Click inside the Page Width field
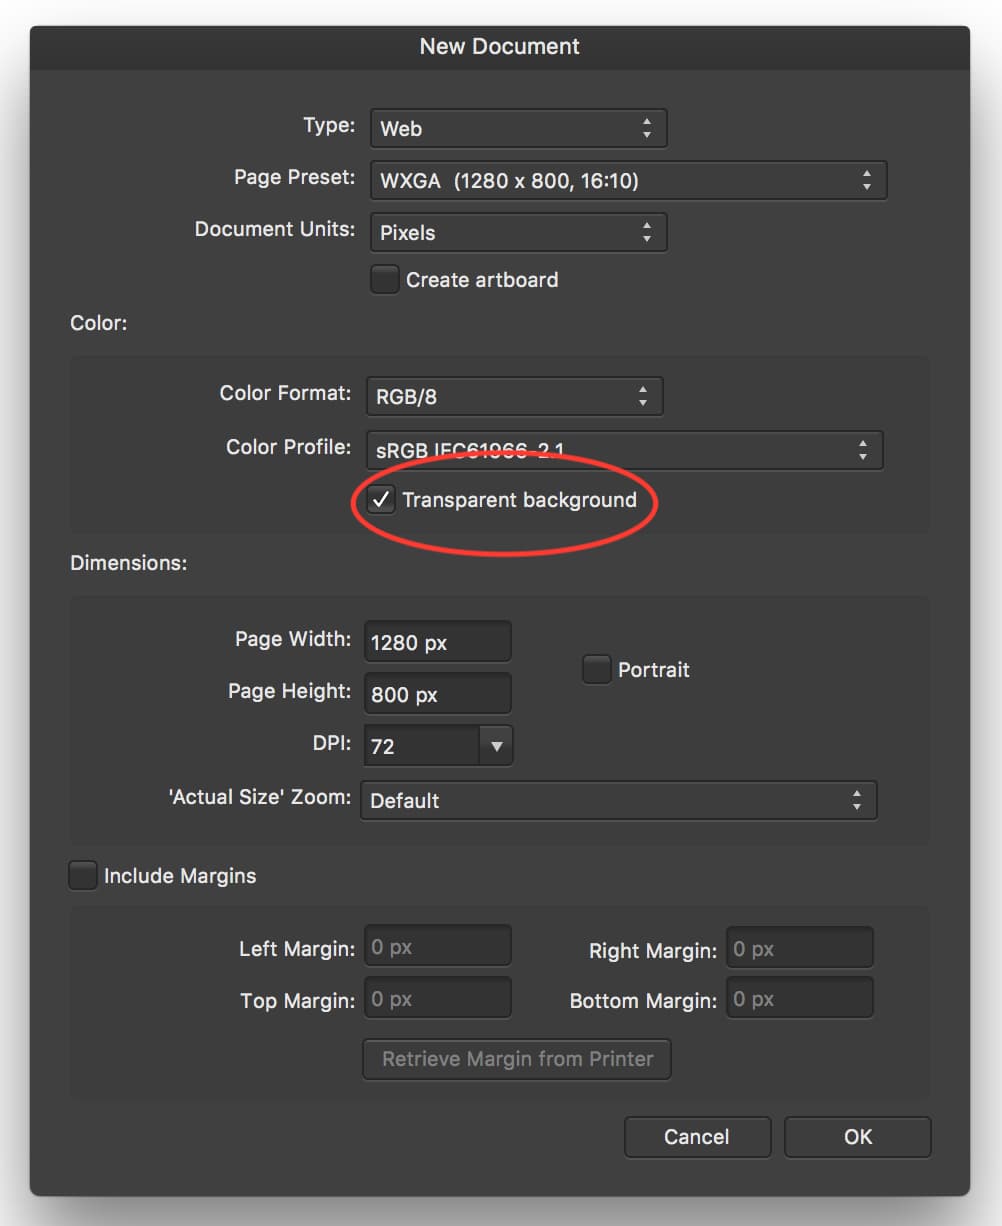Image resolution: width=1002 pixels, height=1226 pixels. click(437, 641)
